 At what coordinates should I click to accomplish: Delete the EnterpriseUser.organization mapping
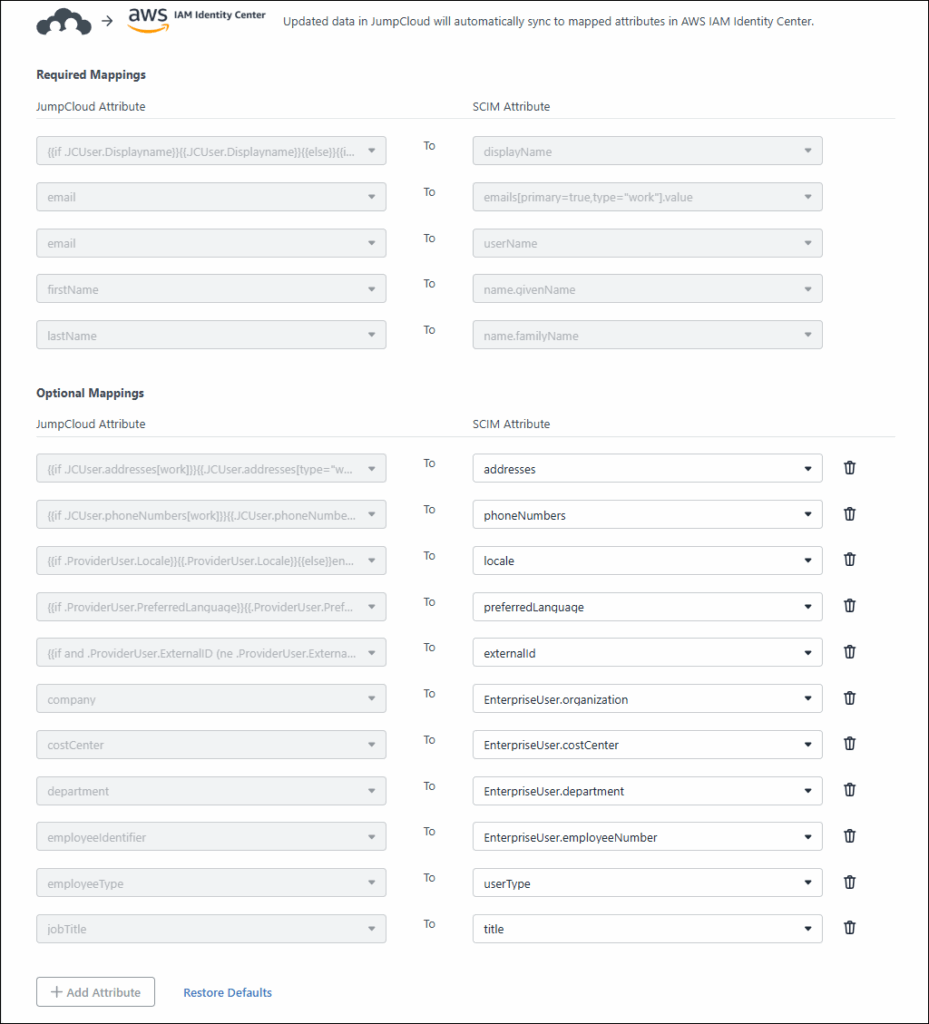tap(849, 698)
